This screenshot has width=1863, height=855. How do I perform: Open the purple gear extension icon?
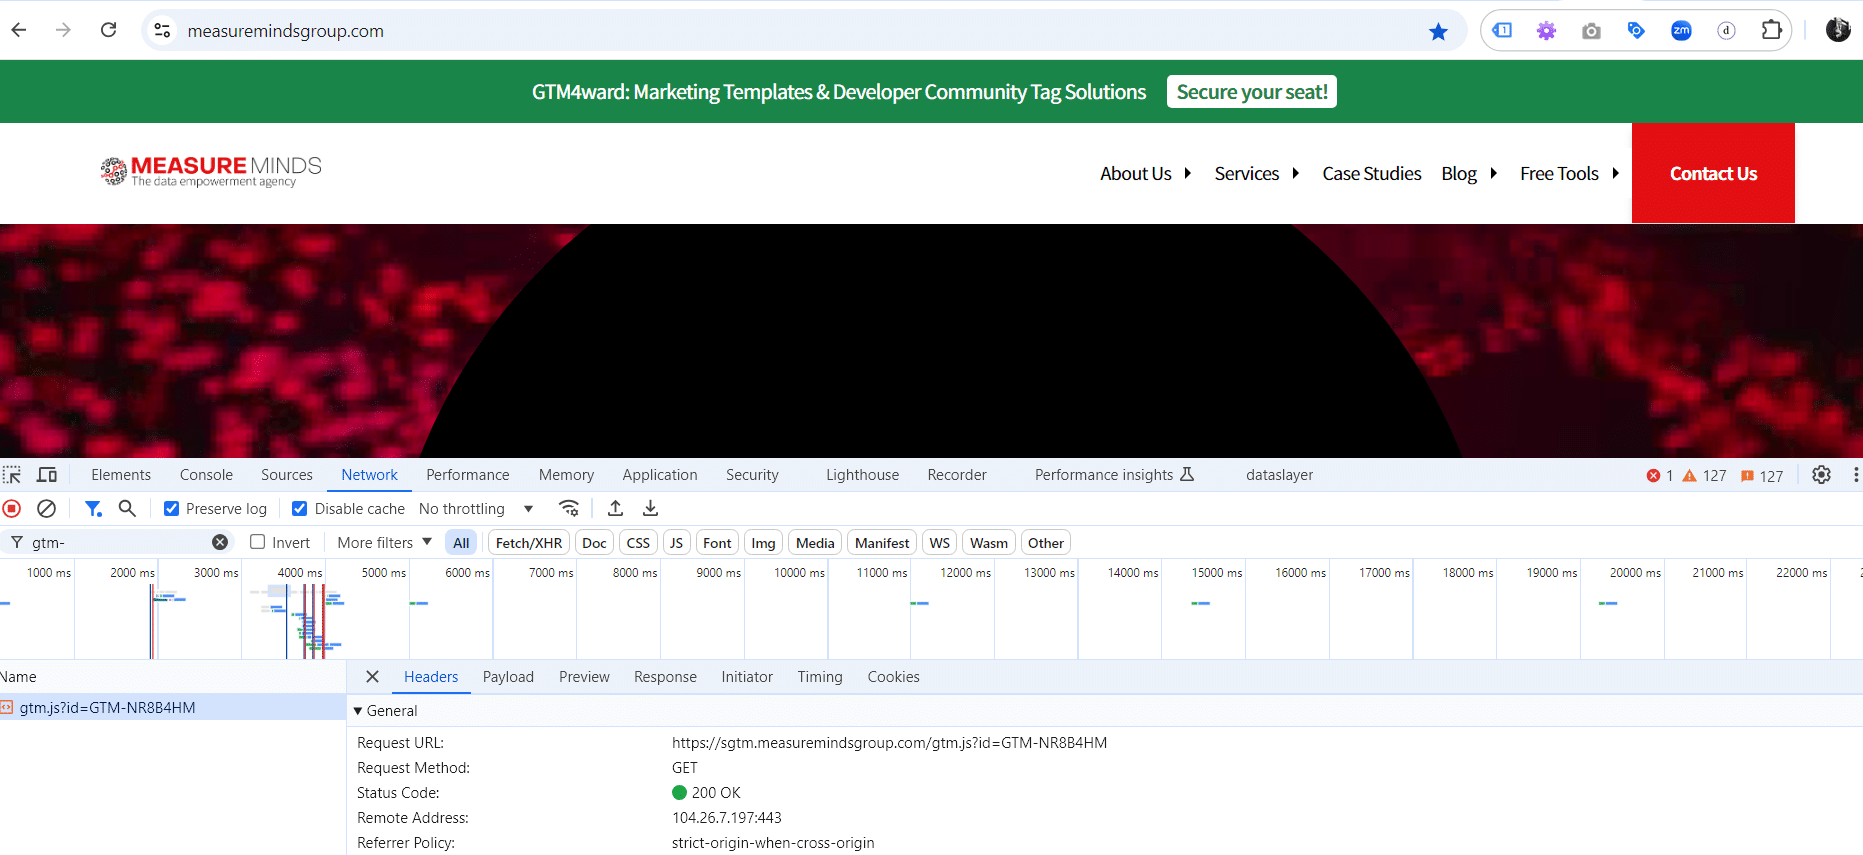pos(1546,31)
